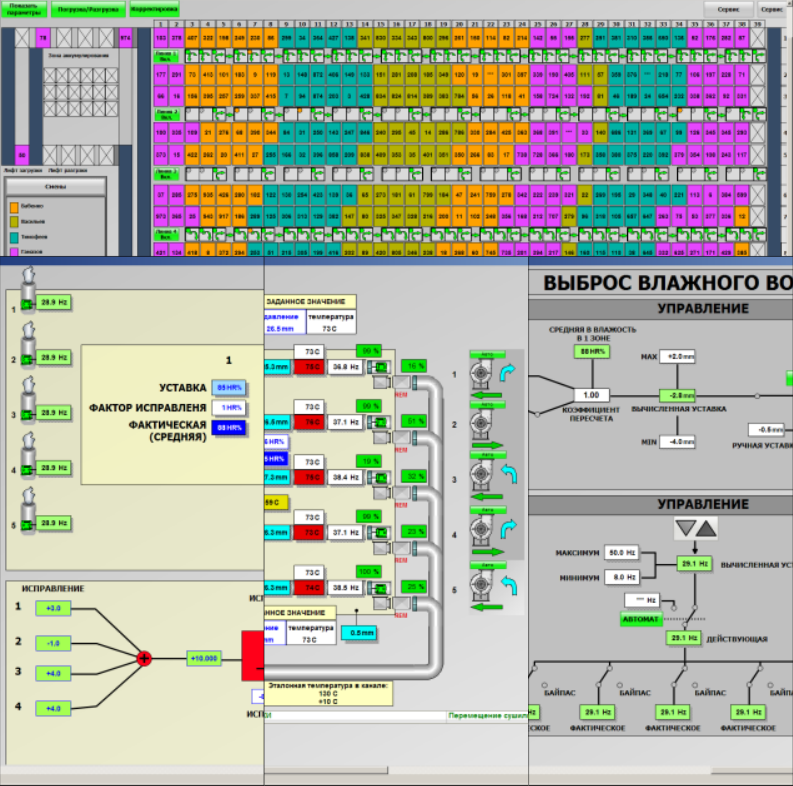
Task: Toggle the Линия 1 Вкл. green button
Action: pos(166,56)
